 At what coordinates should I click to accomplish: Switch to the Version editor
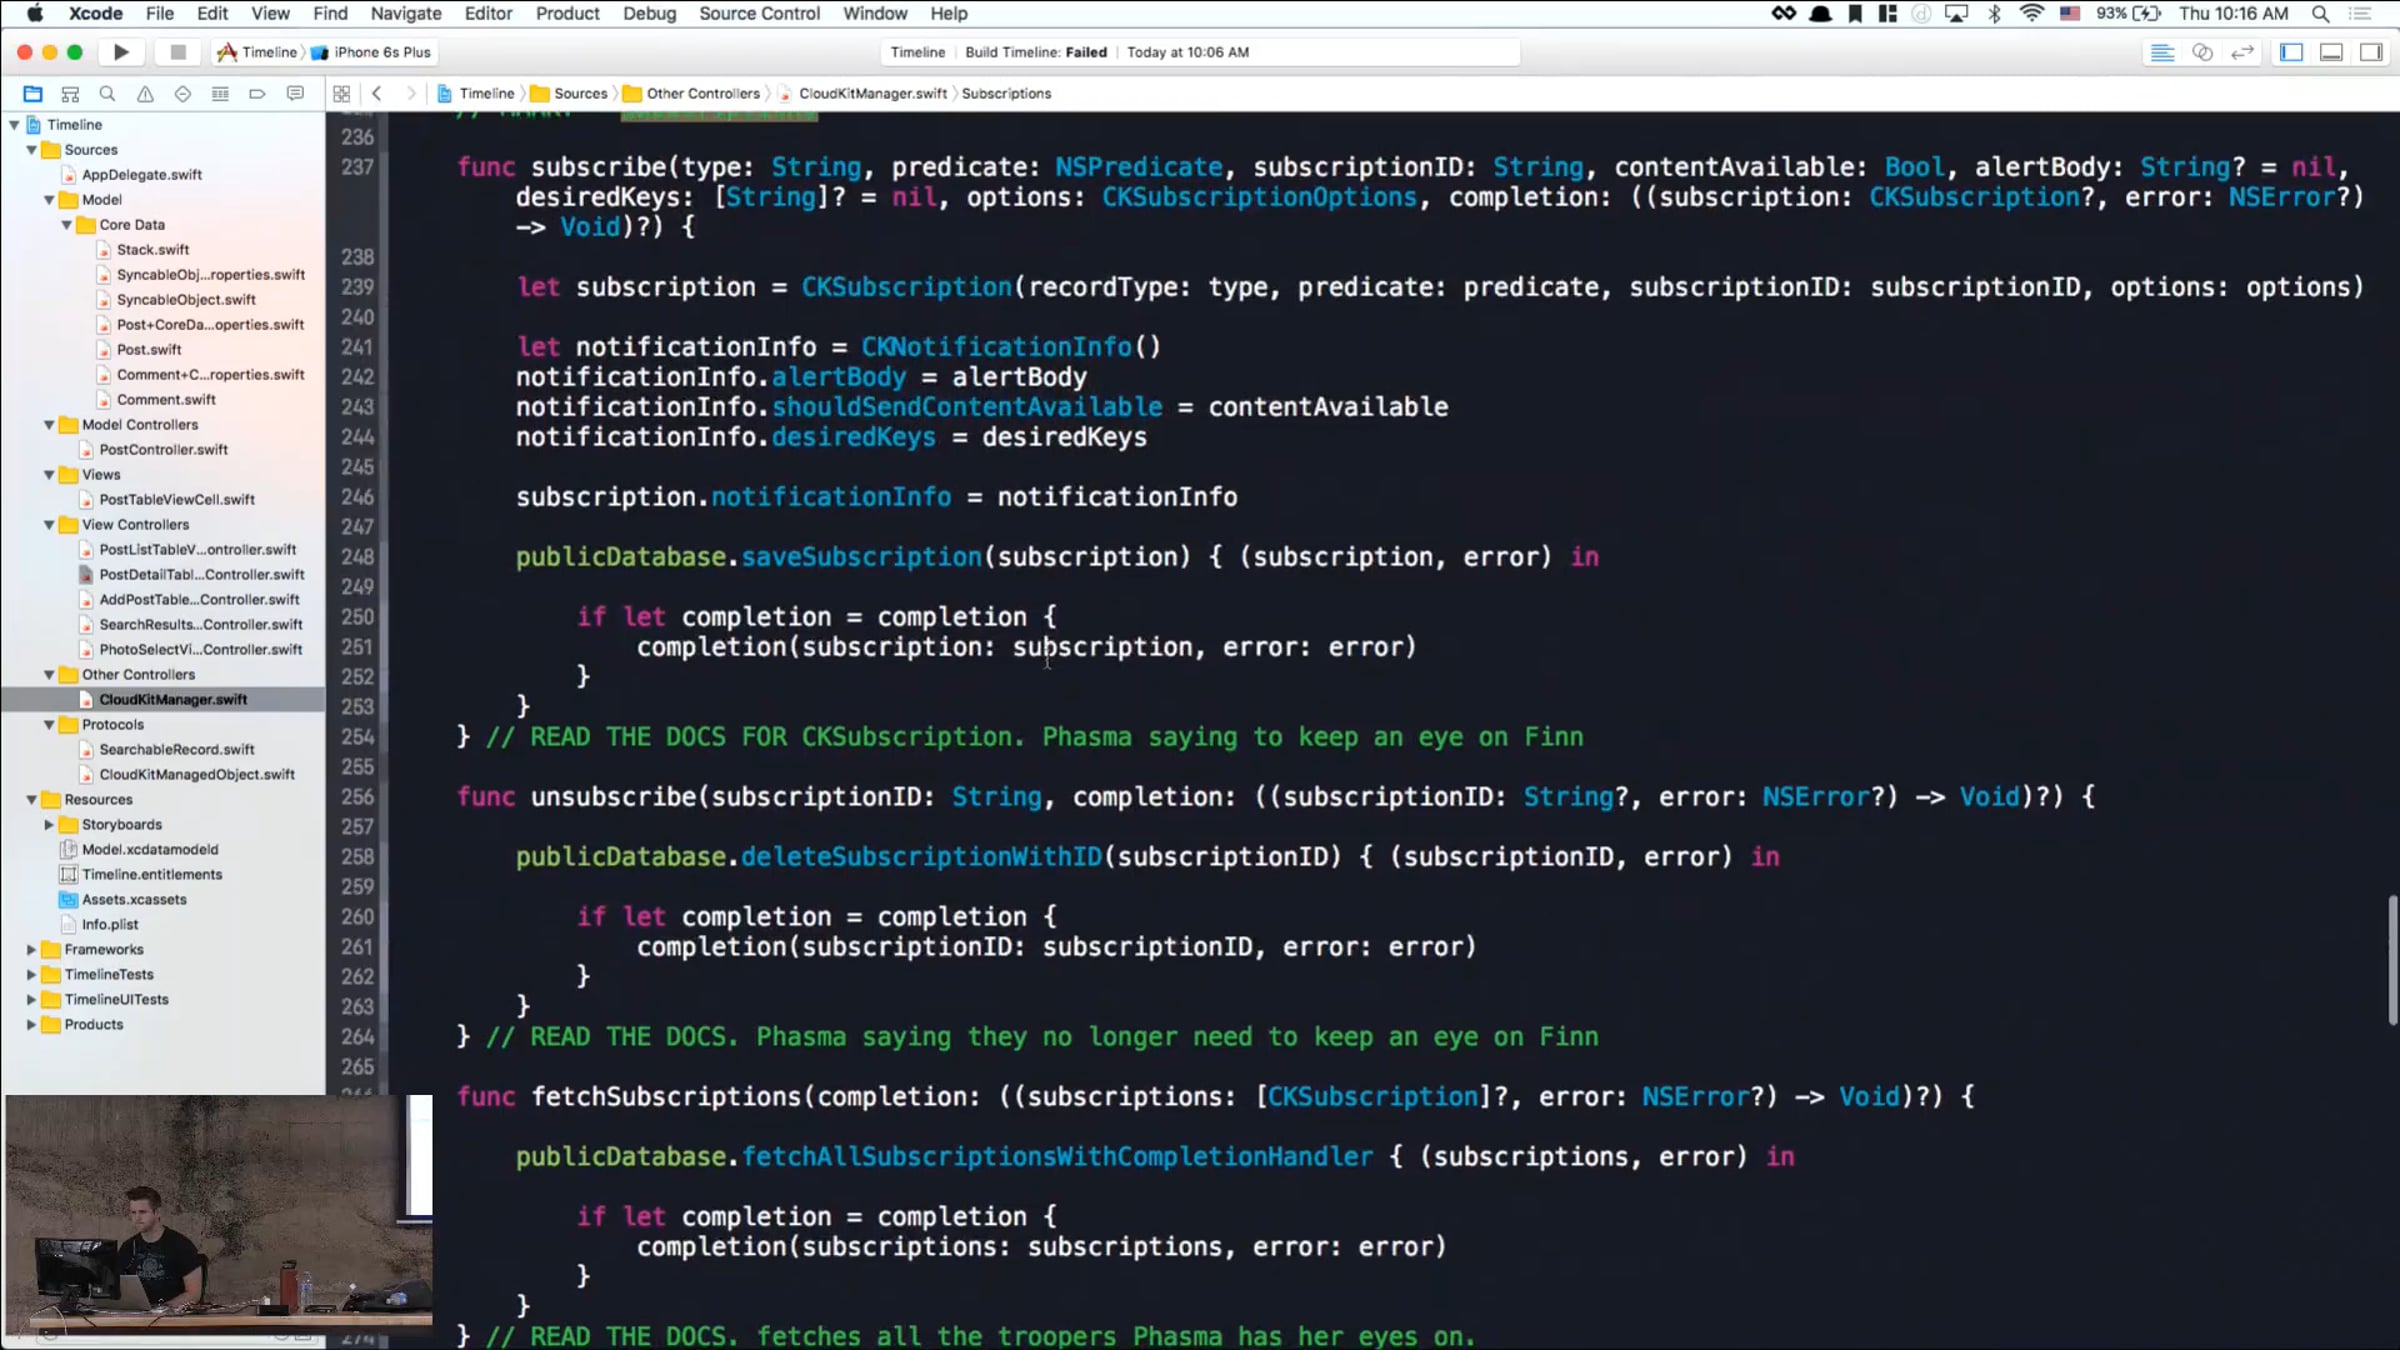pyautogui.click(x=2242, y=52)
